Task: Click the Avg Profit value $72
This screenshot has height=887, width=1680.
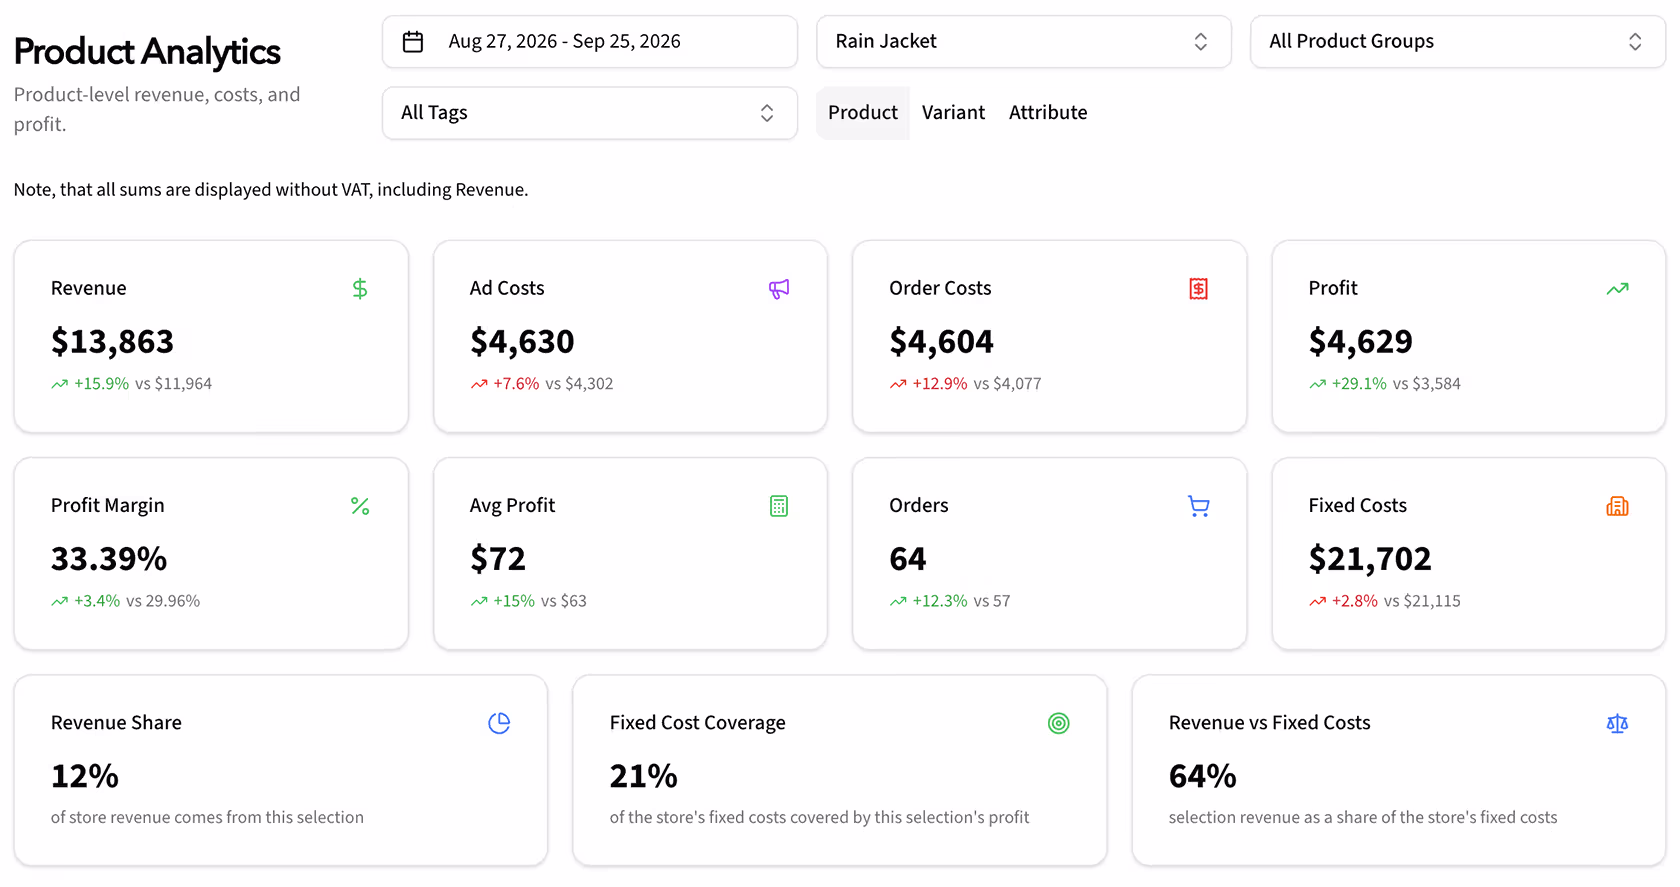Action: point(498,559)
